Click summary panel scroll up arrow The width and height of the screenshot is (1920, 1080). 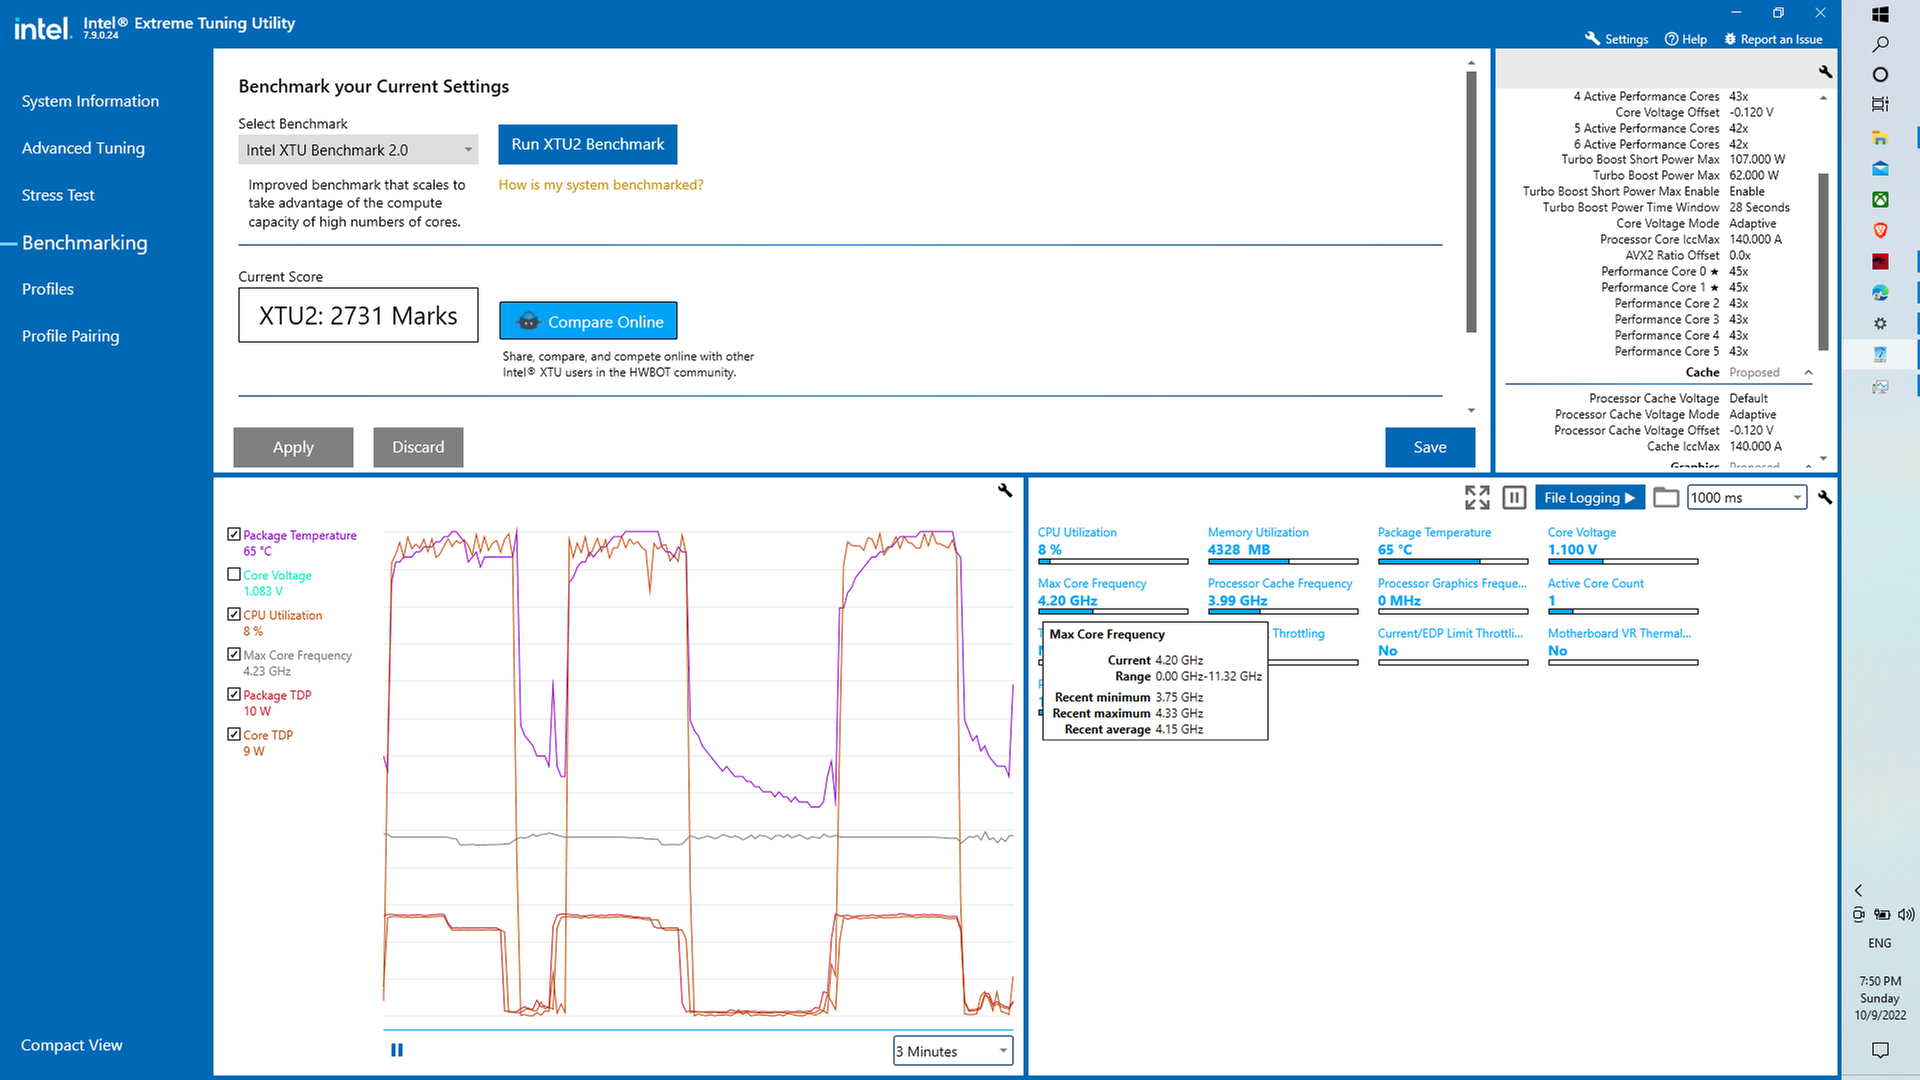[1823, 98]
